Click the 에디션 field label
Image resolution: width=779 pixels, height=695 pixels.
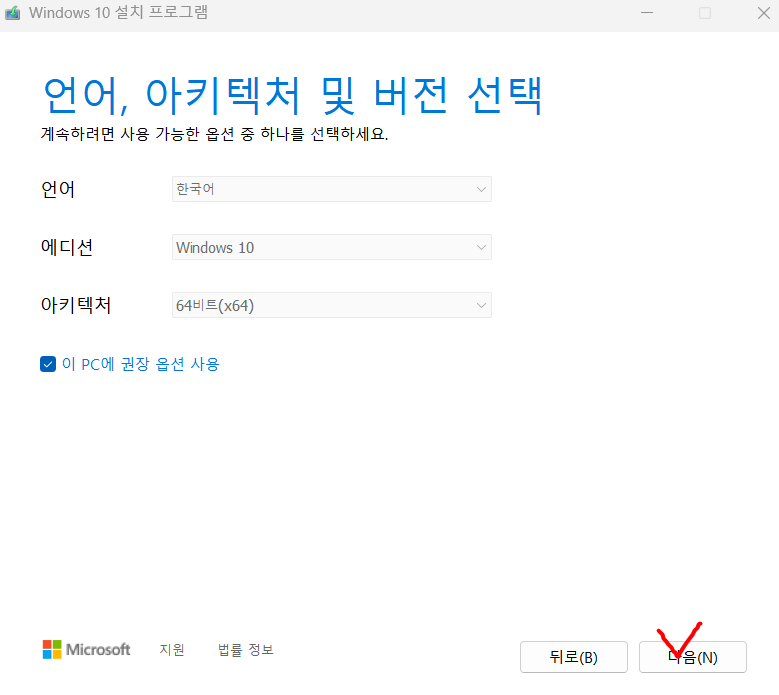point(67,247)
